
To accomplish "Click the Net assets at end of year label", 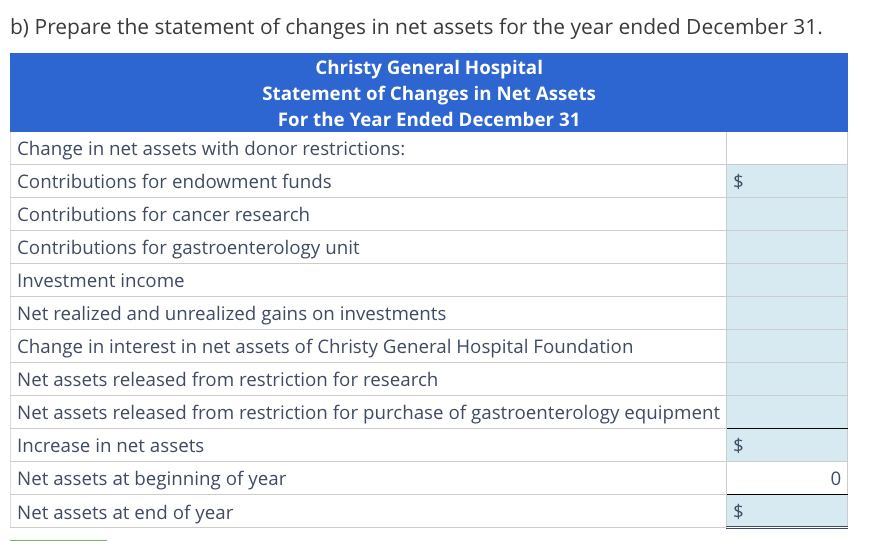I will click(x=125, y=512).
